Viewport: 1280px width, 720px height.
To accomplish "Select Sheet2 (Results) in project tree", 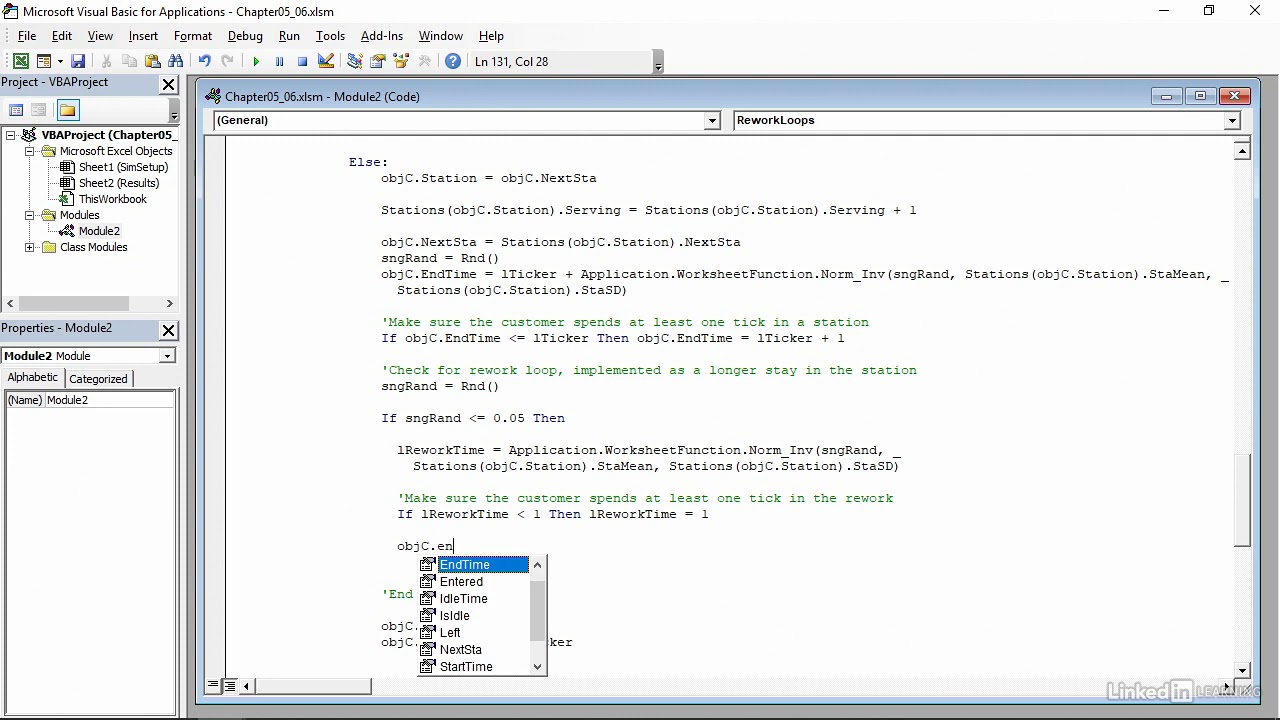I will 119,183.
